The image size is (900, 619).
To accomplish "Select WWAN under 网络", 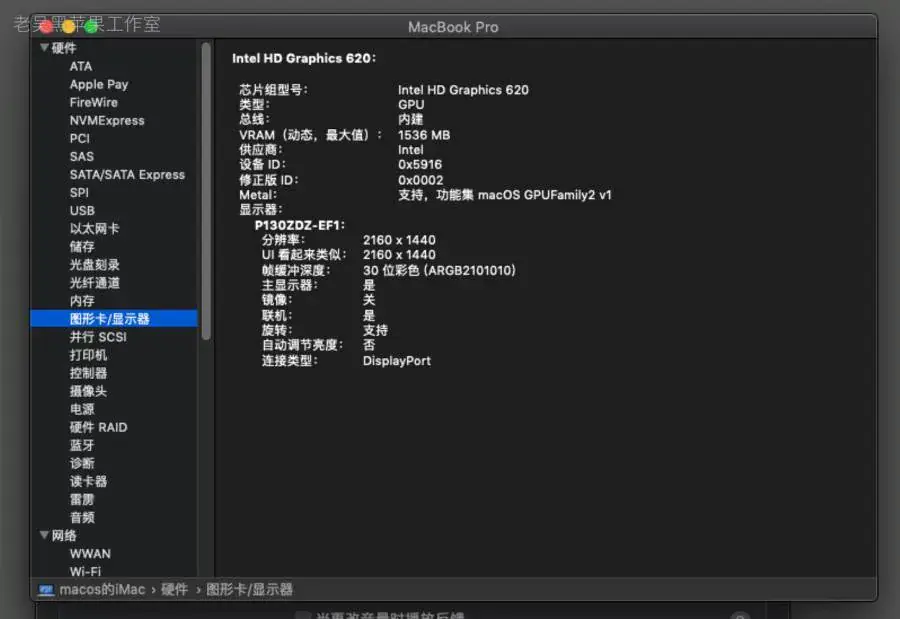I will pyautogui.click(x=90, y=554).
